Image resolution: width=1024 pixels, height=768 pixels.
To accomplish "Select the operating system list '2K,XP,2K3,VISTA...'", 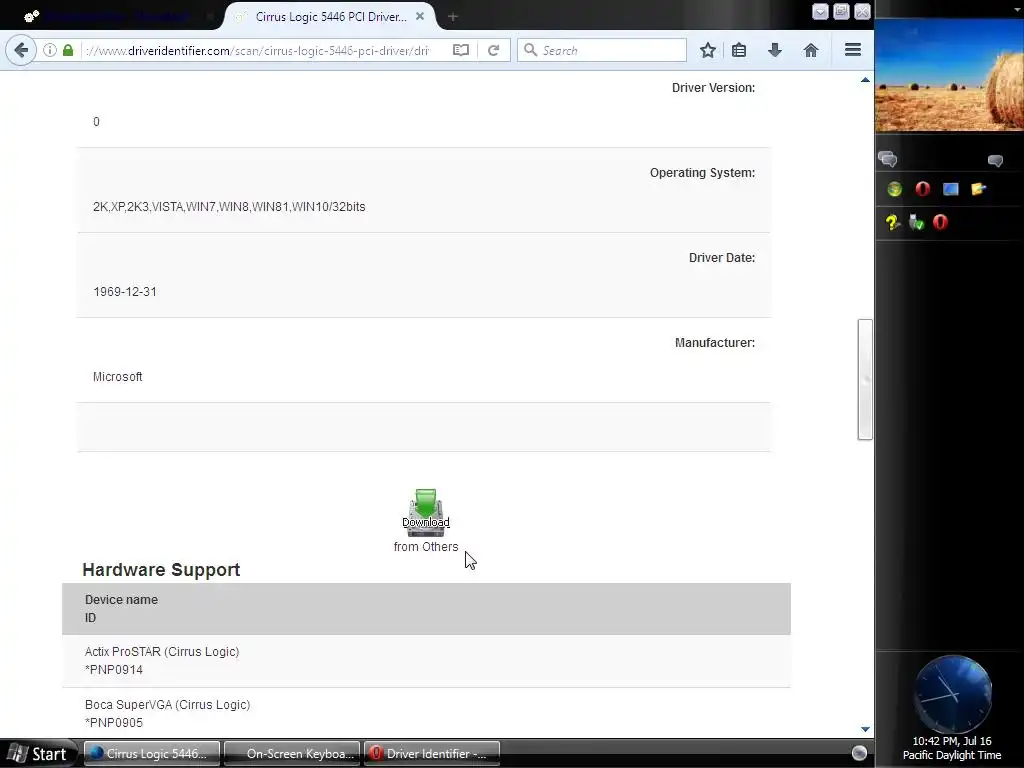I will coord(229,207).
